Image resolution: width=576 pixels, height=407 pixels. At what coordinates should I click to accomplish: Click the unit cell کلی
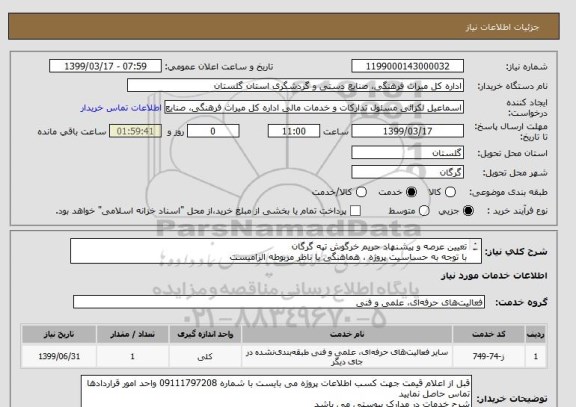pos(205,356)
